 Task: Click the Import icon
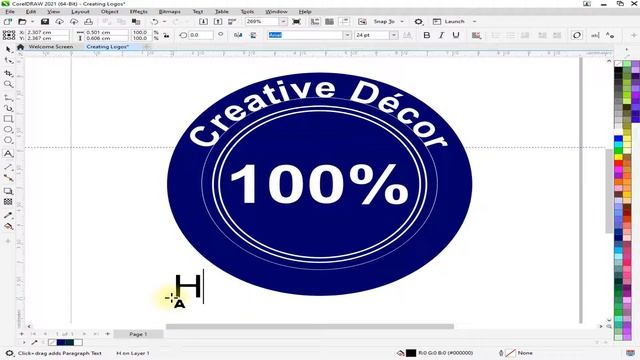203,22
